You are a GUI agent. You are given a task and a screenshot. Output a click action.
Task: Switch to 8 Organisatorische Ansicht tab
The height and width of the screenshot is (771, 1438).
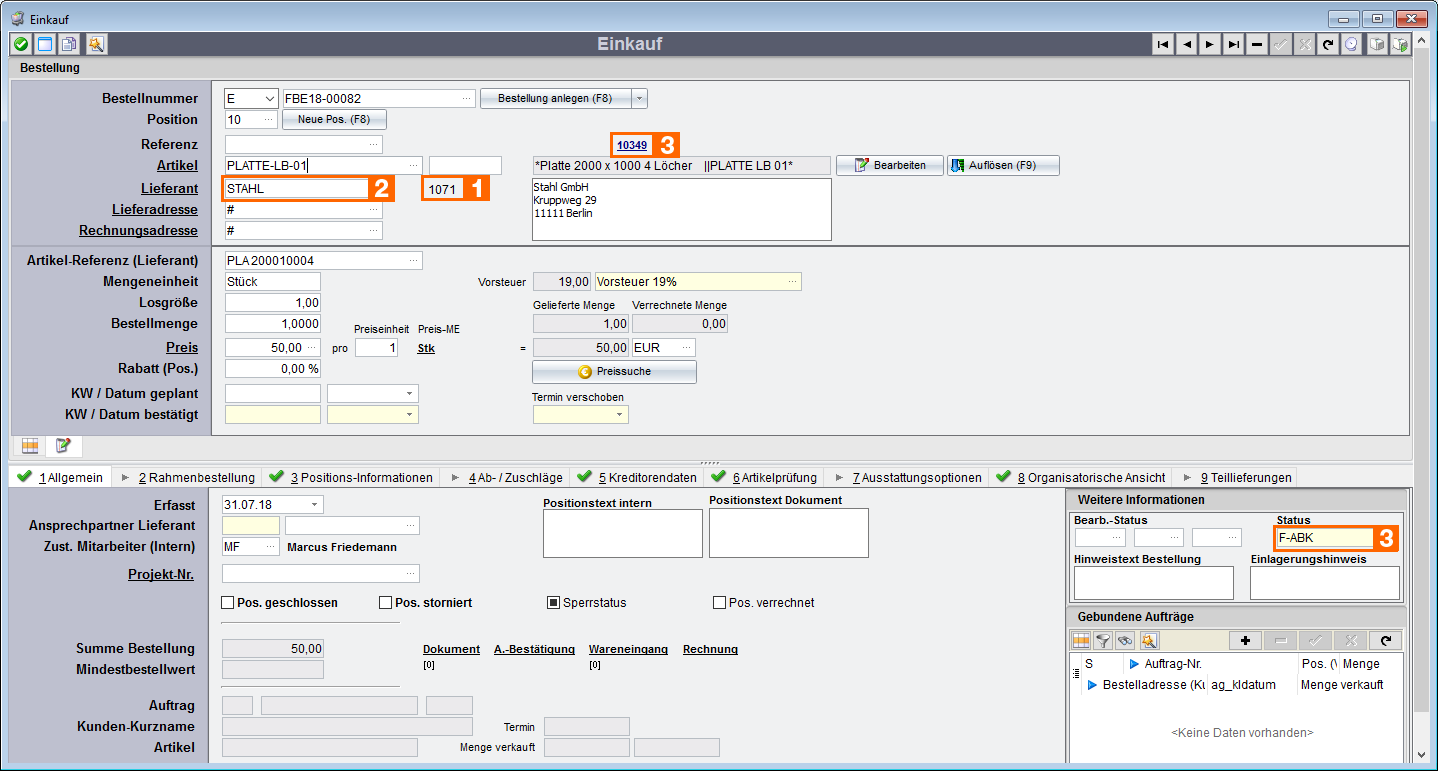(x=1078, y=478)
